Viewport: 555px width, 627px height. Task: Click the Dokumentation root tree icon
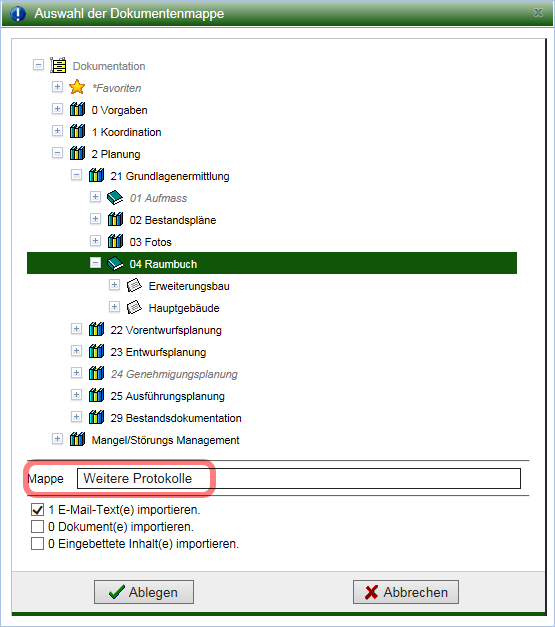click(x=58, y=66)
